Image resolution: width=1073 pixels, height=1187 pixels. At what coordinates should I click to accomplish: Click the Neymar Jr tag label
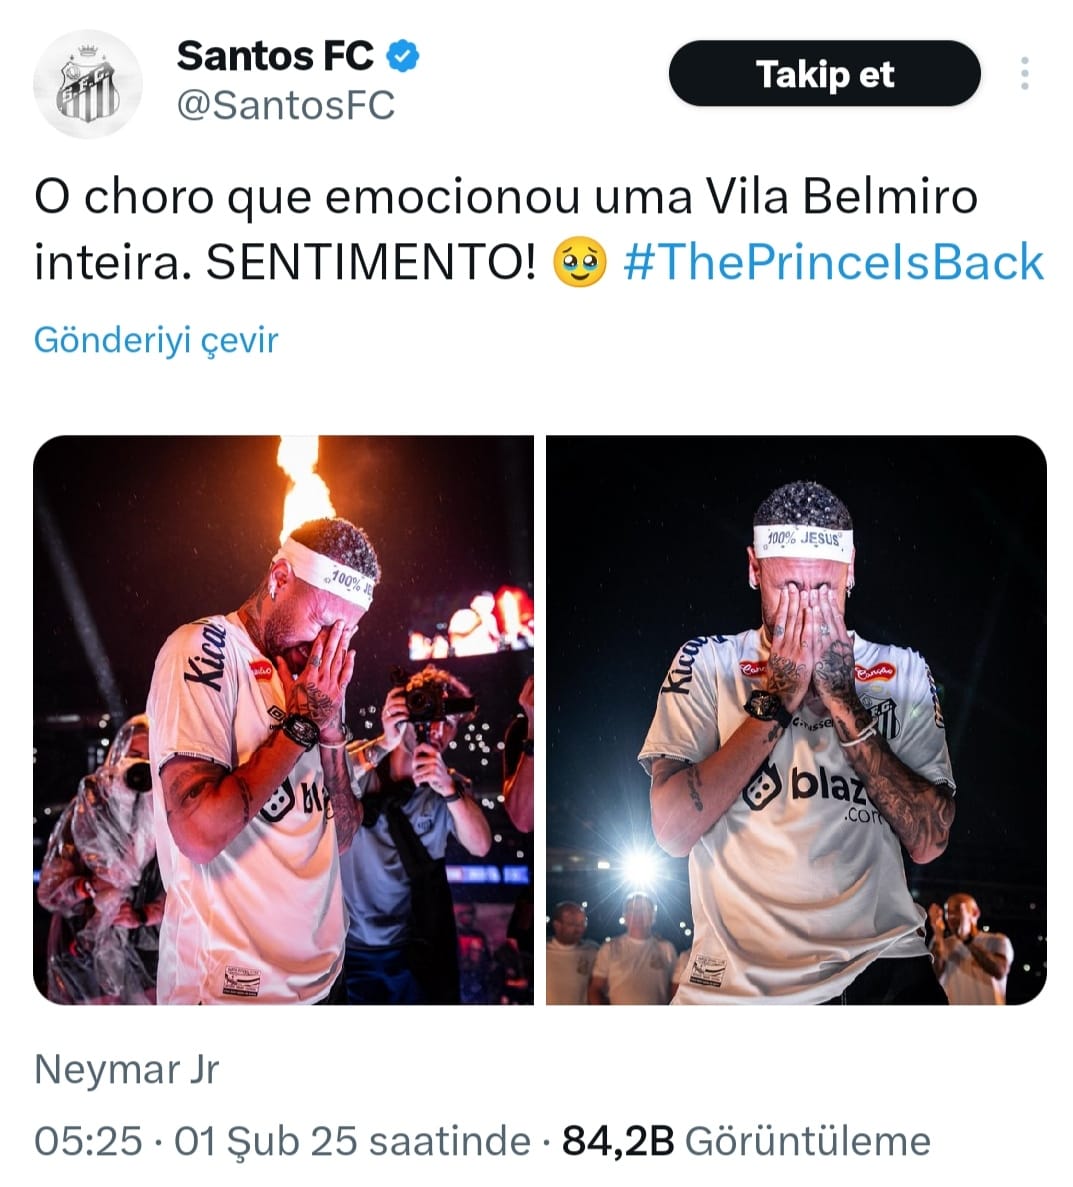click(x=127, y=1070)
